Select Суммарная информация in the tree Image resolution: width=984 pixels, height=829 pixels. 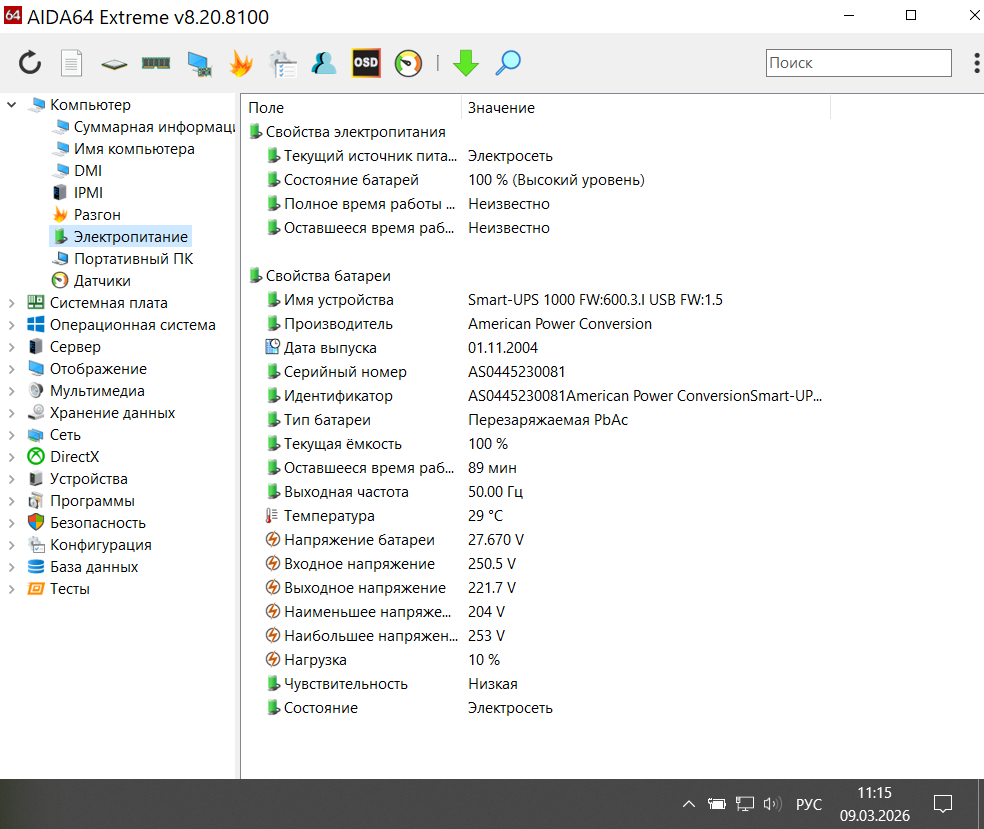[x=154, y=127]
